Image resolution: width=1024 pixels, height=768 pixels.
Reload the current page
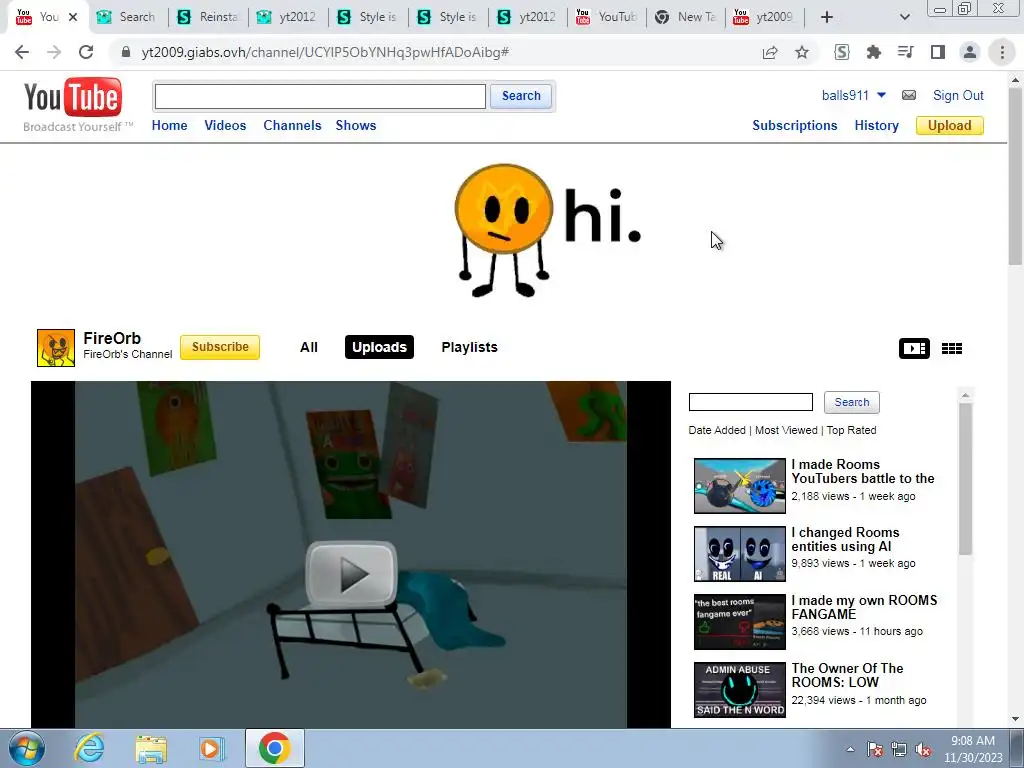pos(86,52)
